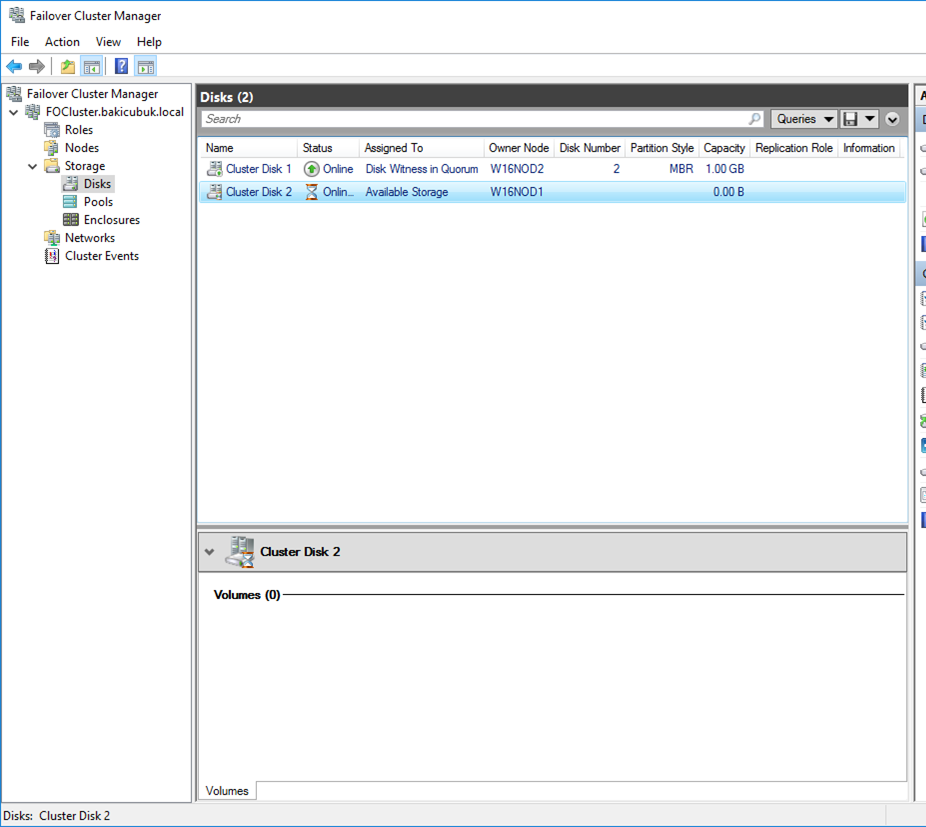The width and height of the screenshot is (926, 827).
Task: Click the 'Available Storage' cell
Action: pyautogui.click(x=406, y=192)
